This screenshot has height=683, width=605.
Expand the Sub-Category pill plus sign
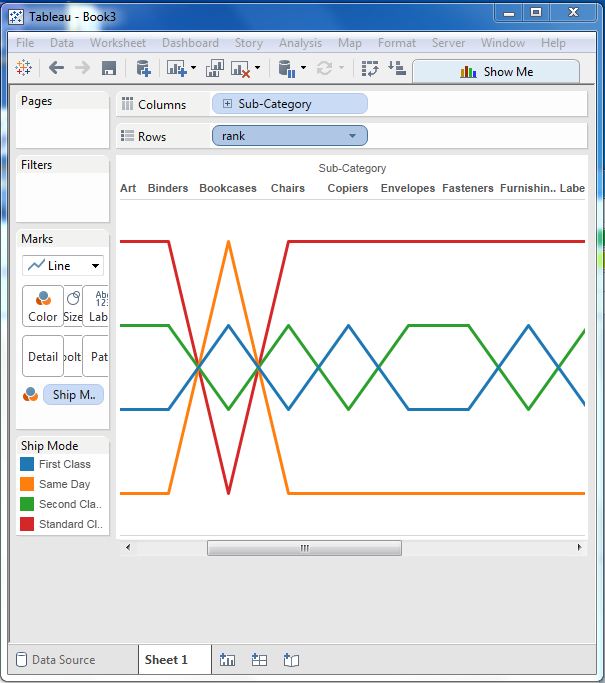click(x=227, y=104)
